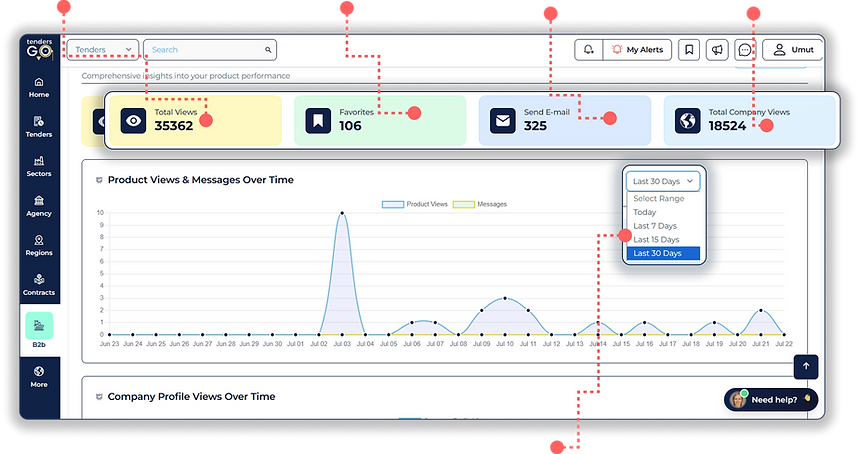Open the chat messages icon
The image size is (859, 454).
click(745, 50)
